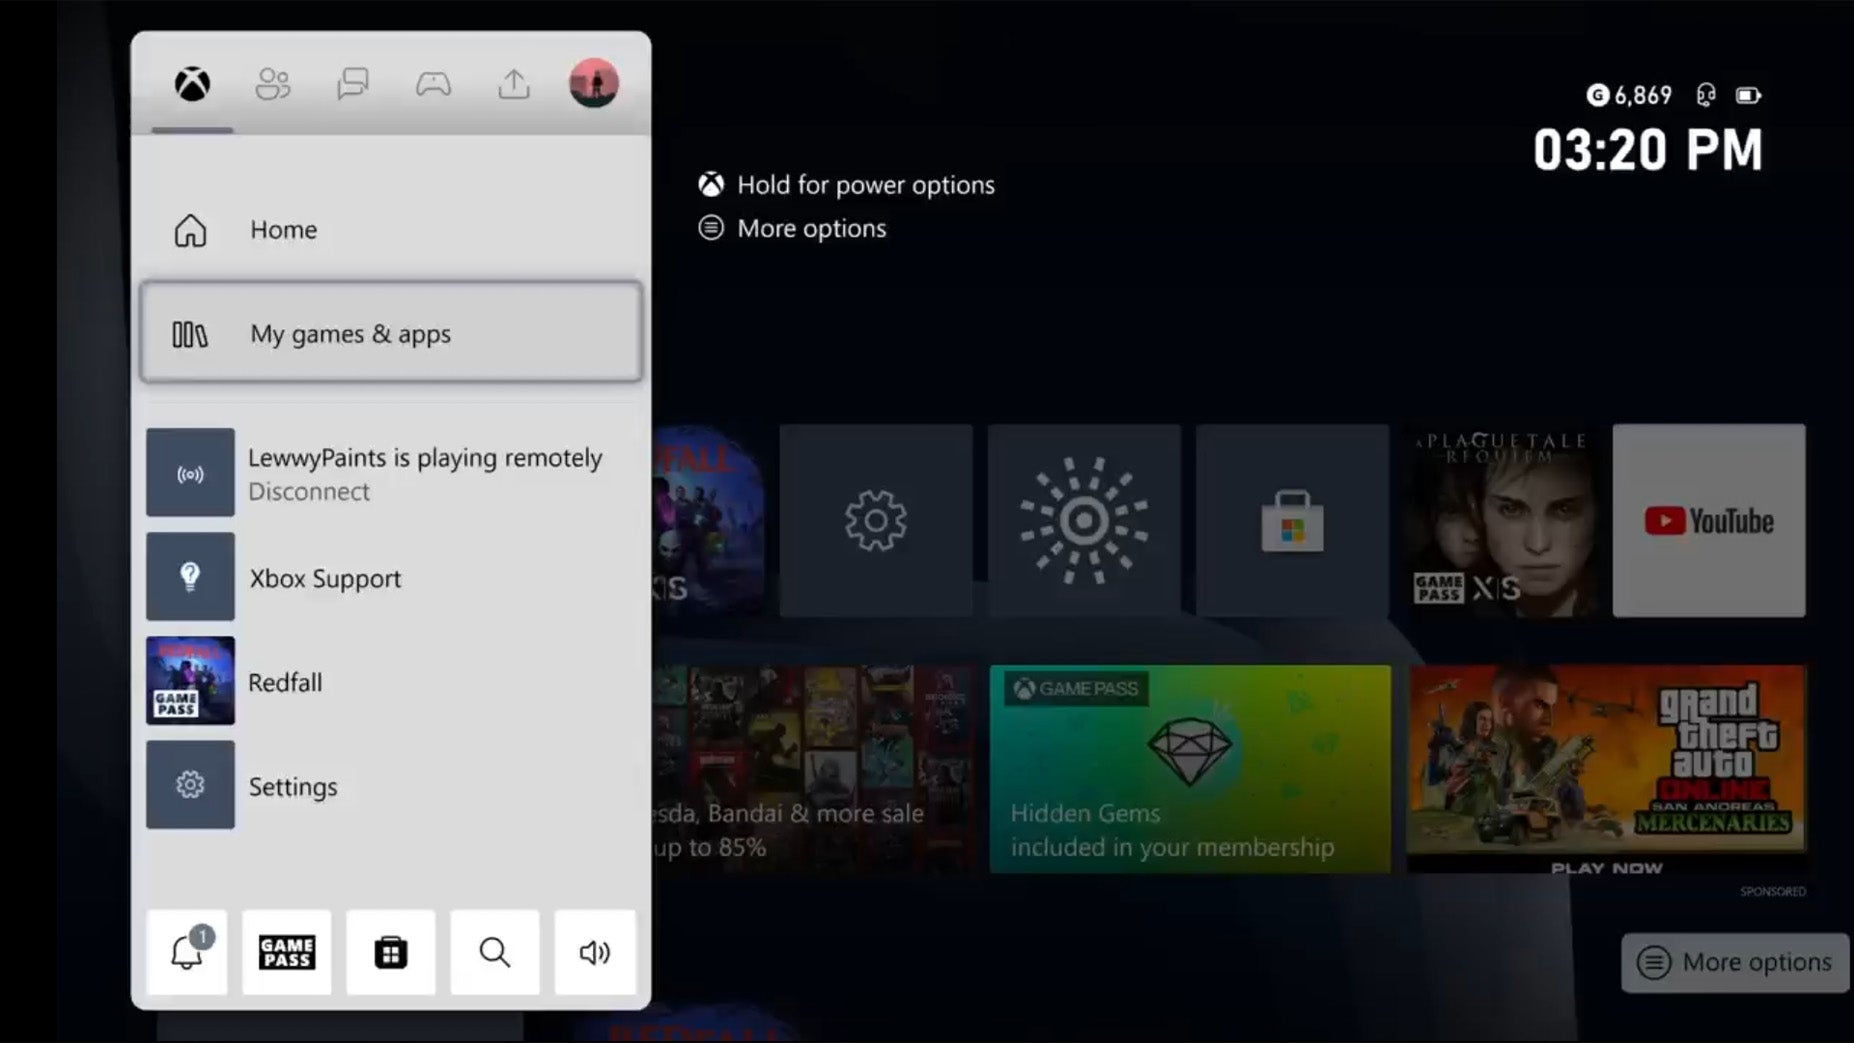This screenshot has width=1854, height=1043.
Task: Open the Microsoft Store tile on dashboard
Action: [x=1292, y=520]
